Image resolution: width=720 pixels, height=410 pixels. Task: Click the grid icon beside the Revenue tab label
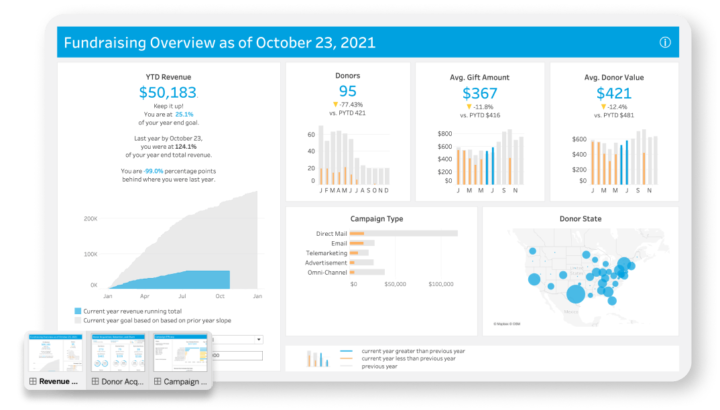pos(33,382)
